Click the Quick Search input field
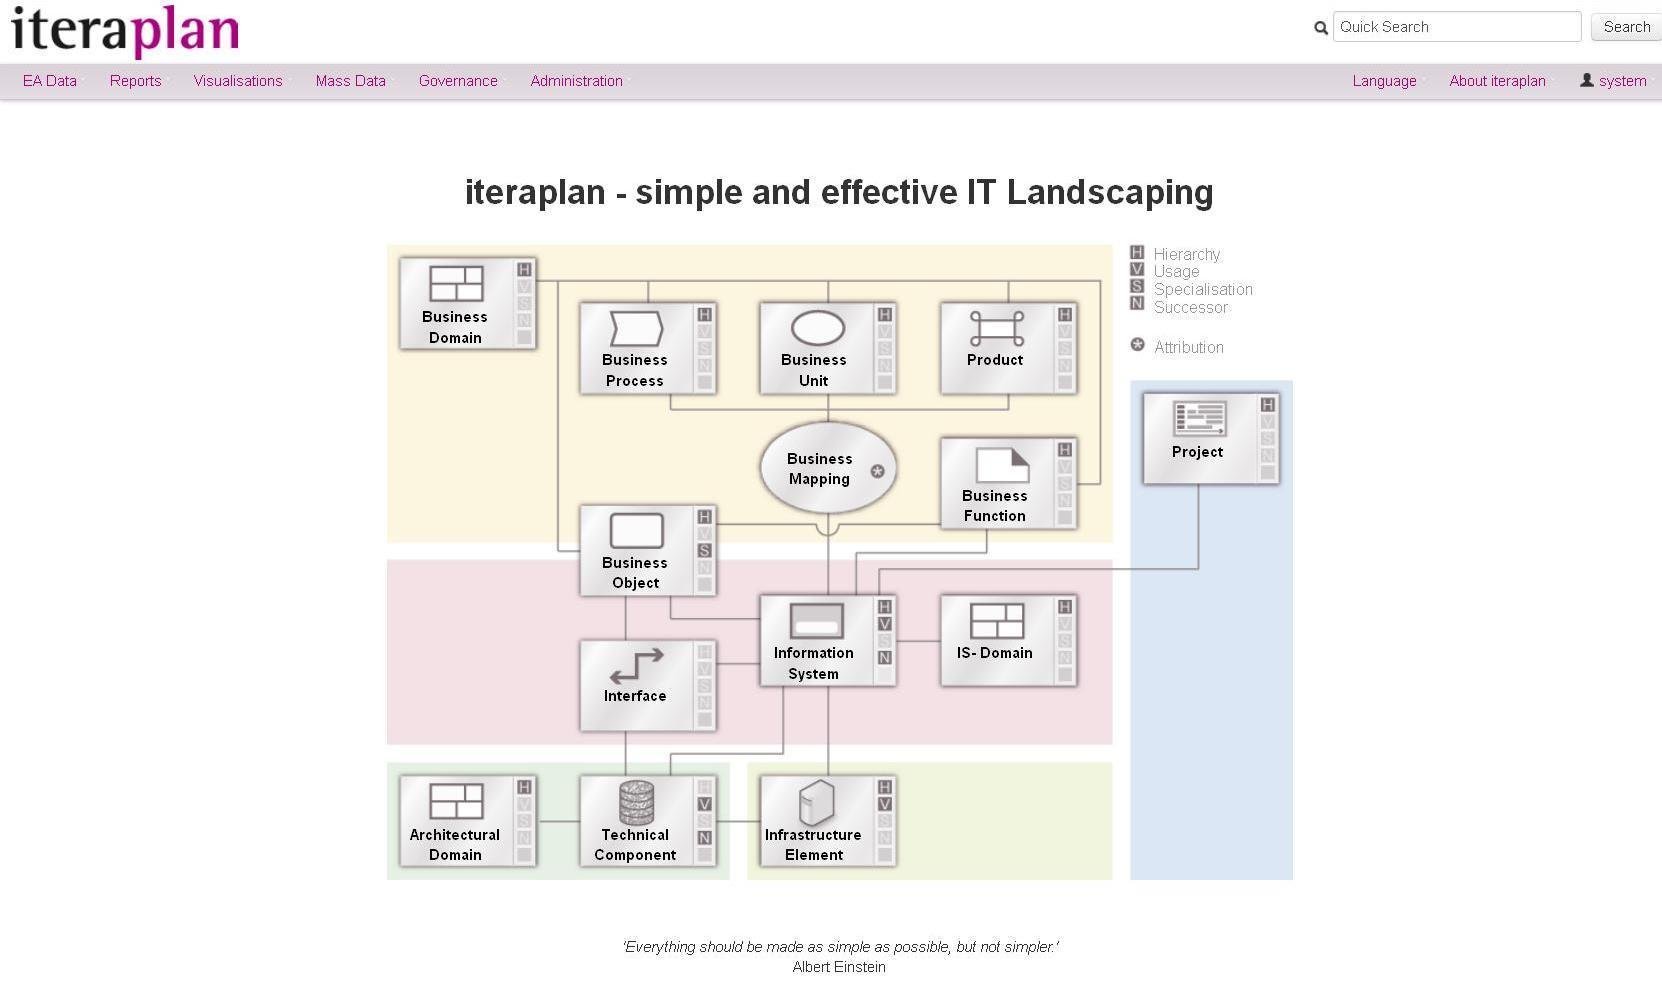 point(1456,27)
